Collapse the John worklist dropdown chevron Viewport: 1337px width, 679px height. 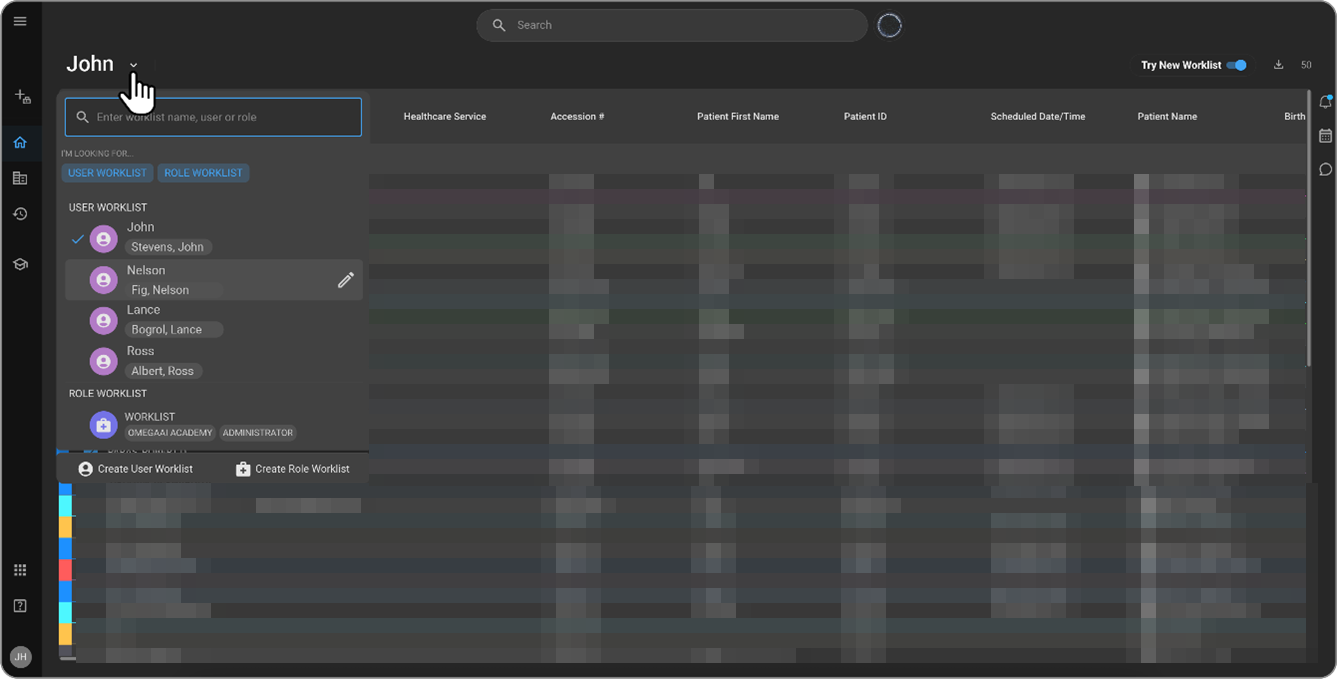click(133, 64)
